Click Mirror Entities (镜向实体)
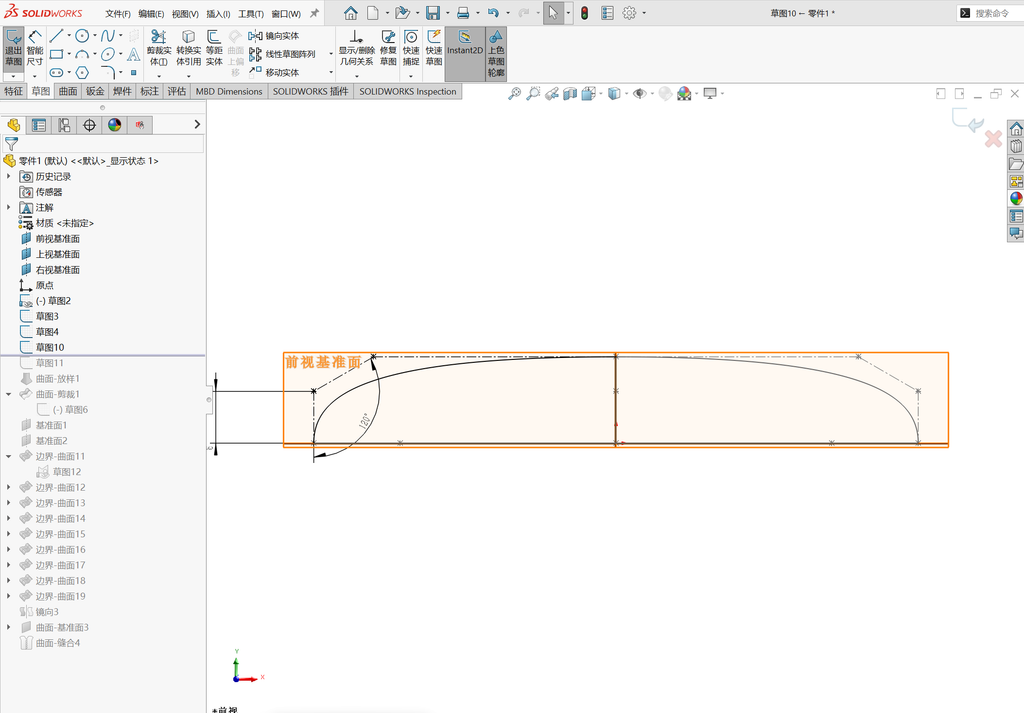The image size is (1024, 713). 274,36
